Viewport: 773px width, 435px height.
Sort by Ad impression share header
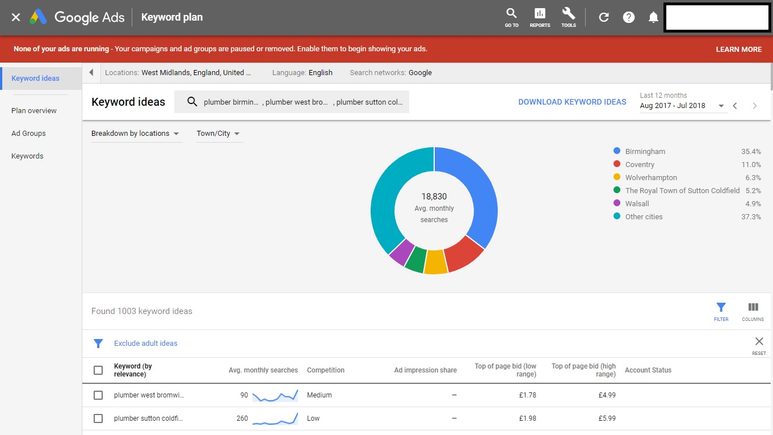click(425, 370)
